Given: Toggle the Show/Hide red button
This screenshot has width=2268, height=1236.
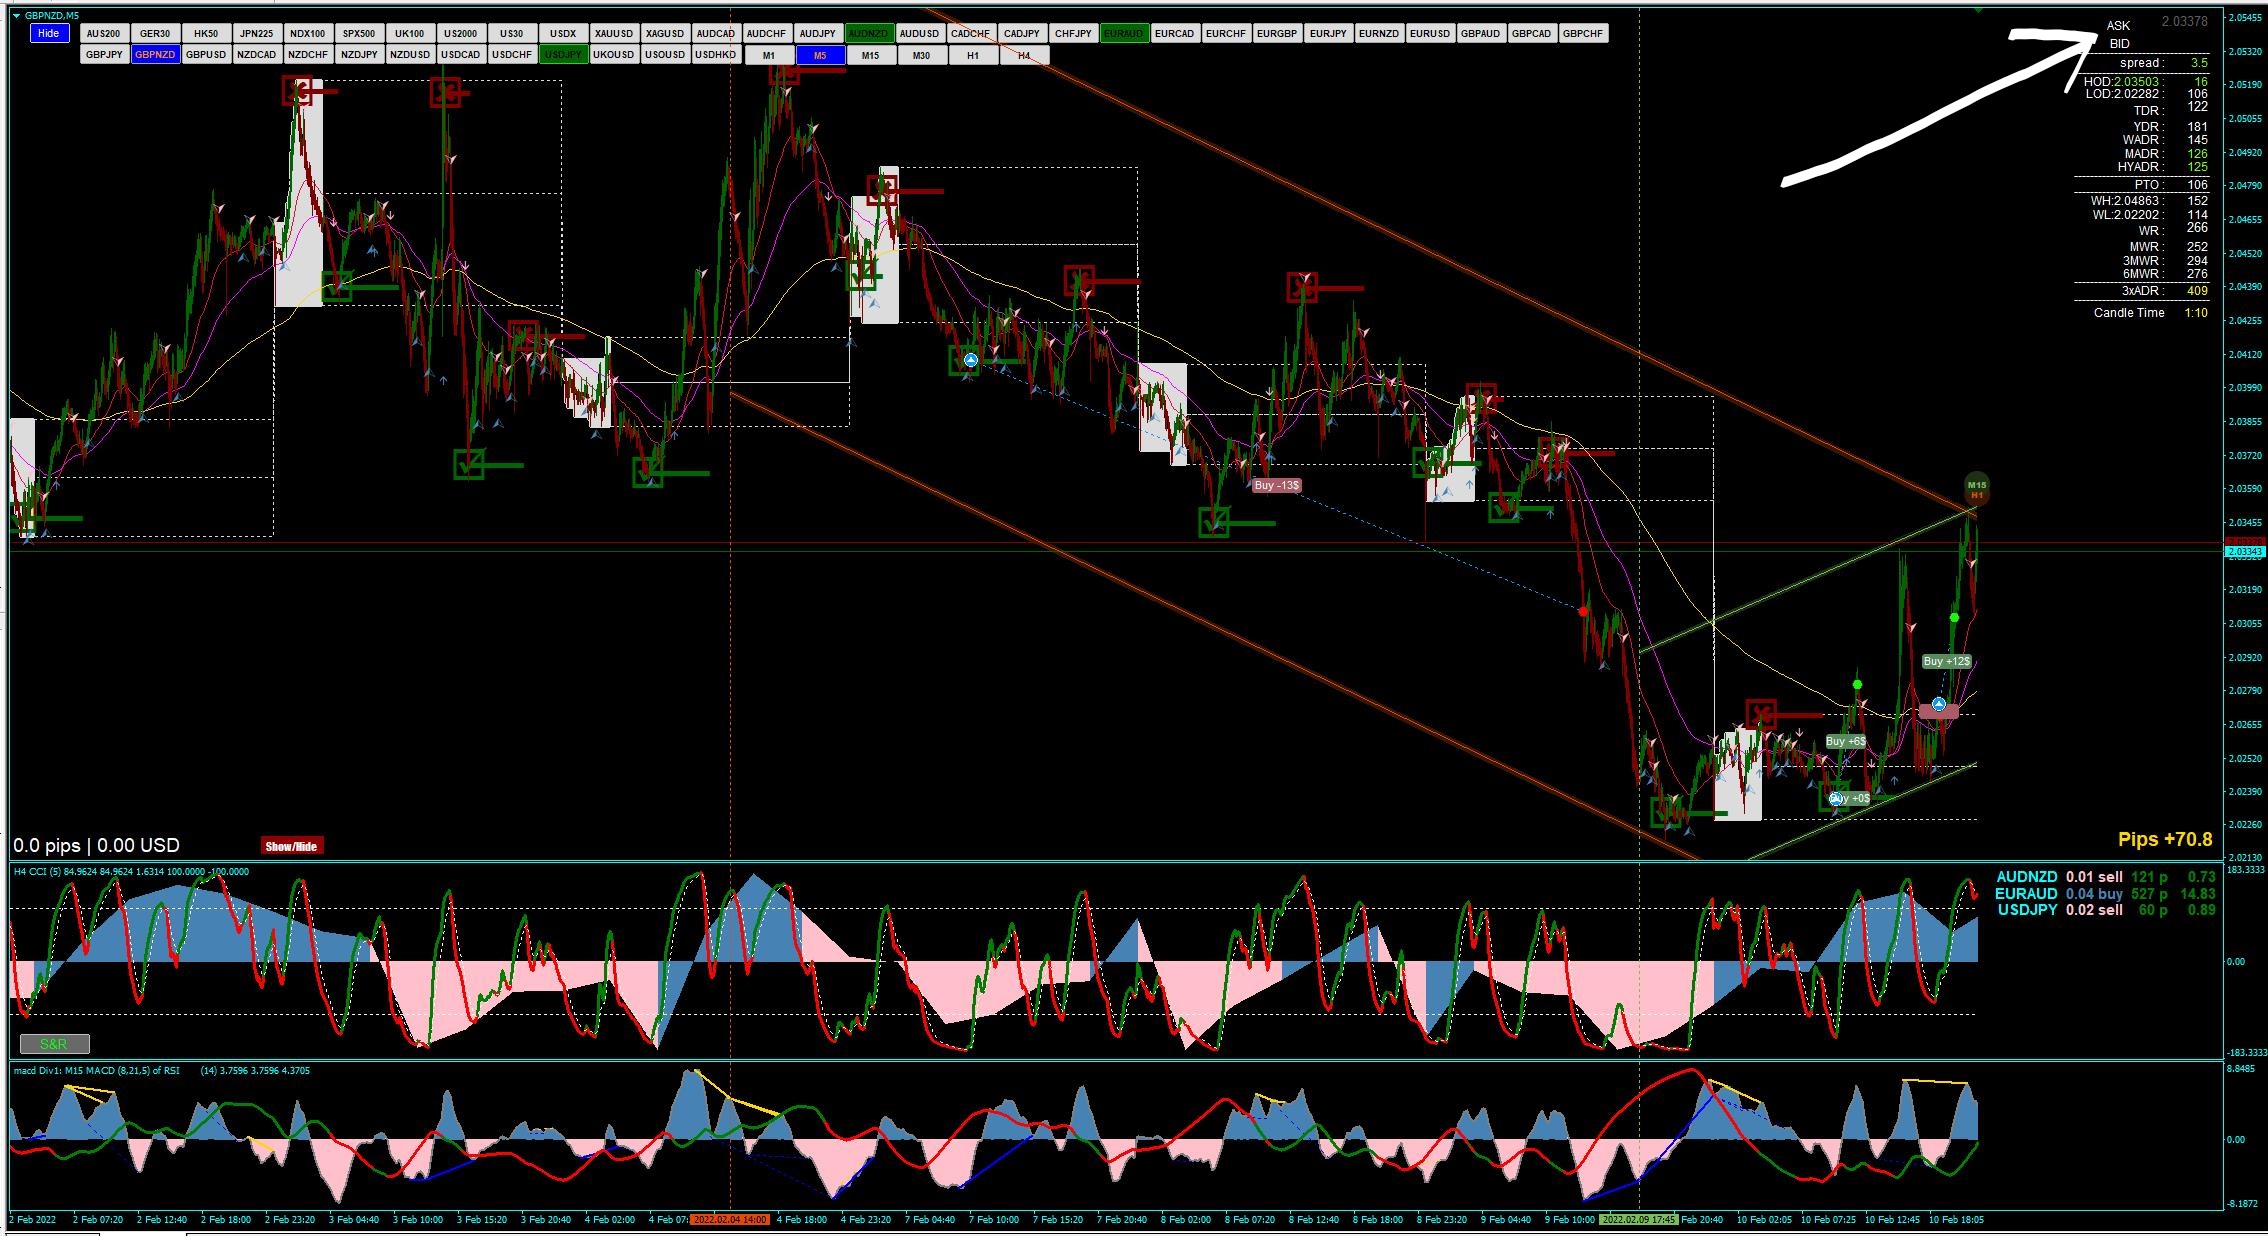Looking at the screenshot, I should (x=291, y=846).
